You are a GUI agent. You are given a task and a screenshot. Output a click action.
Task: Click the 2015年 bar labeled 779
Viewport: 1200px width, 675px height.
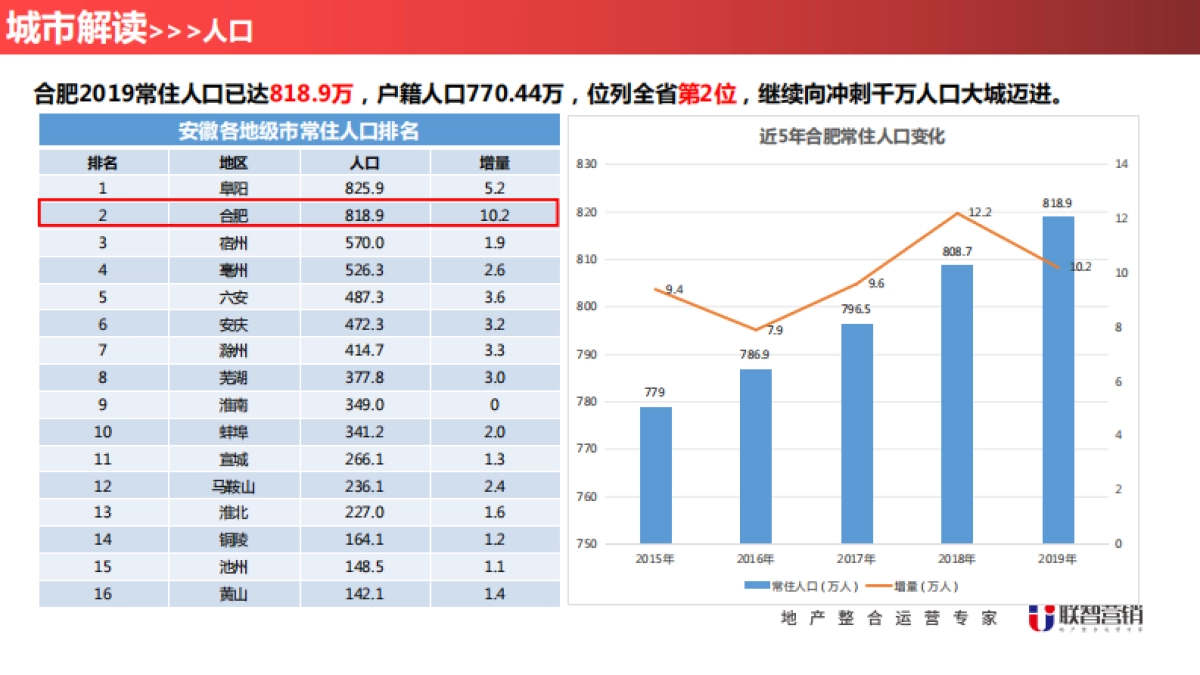click(655, 475)
